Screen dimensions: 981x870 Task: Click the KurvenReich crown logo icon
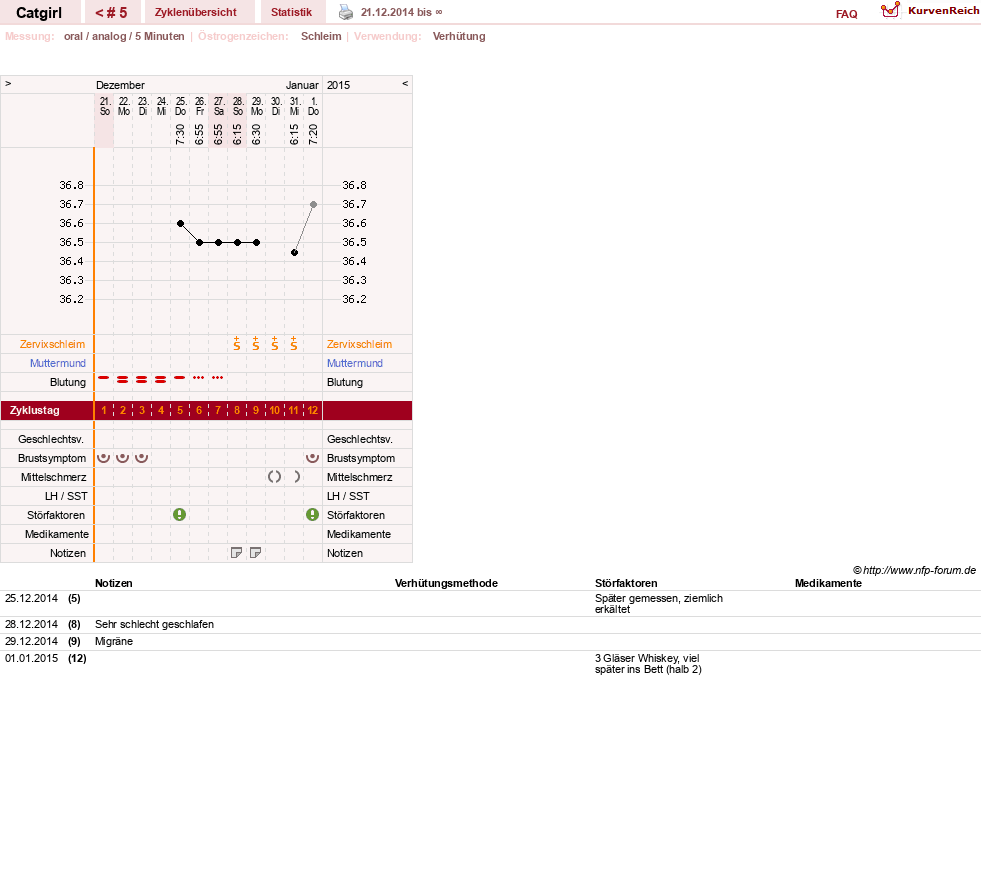tap(890, 10)
